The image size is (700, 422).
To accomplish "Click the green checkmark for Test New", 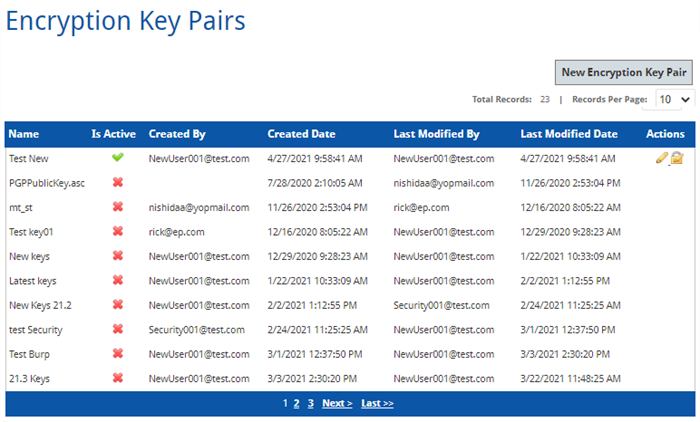I will [118, 158].
